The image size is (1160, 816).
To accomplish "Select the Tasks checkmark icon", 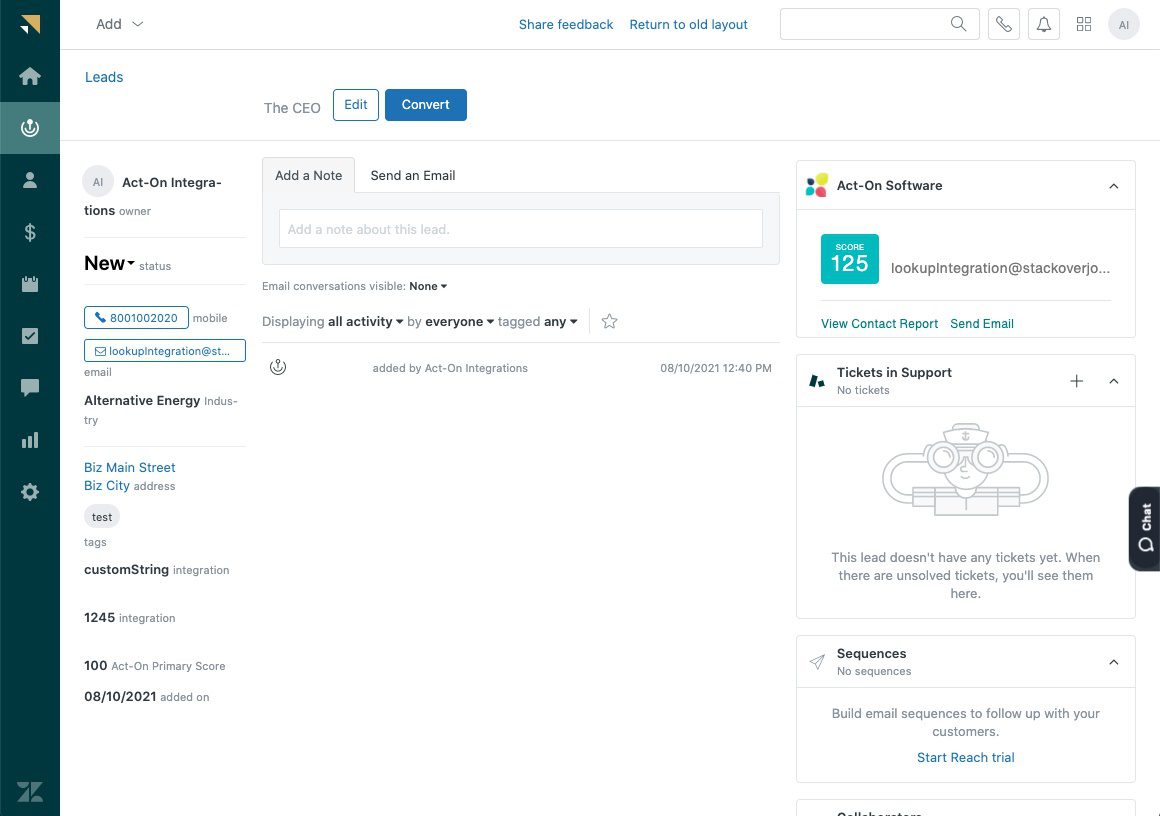I will click(x=30, y=336).
